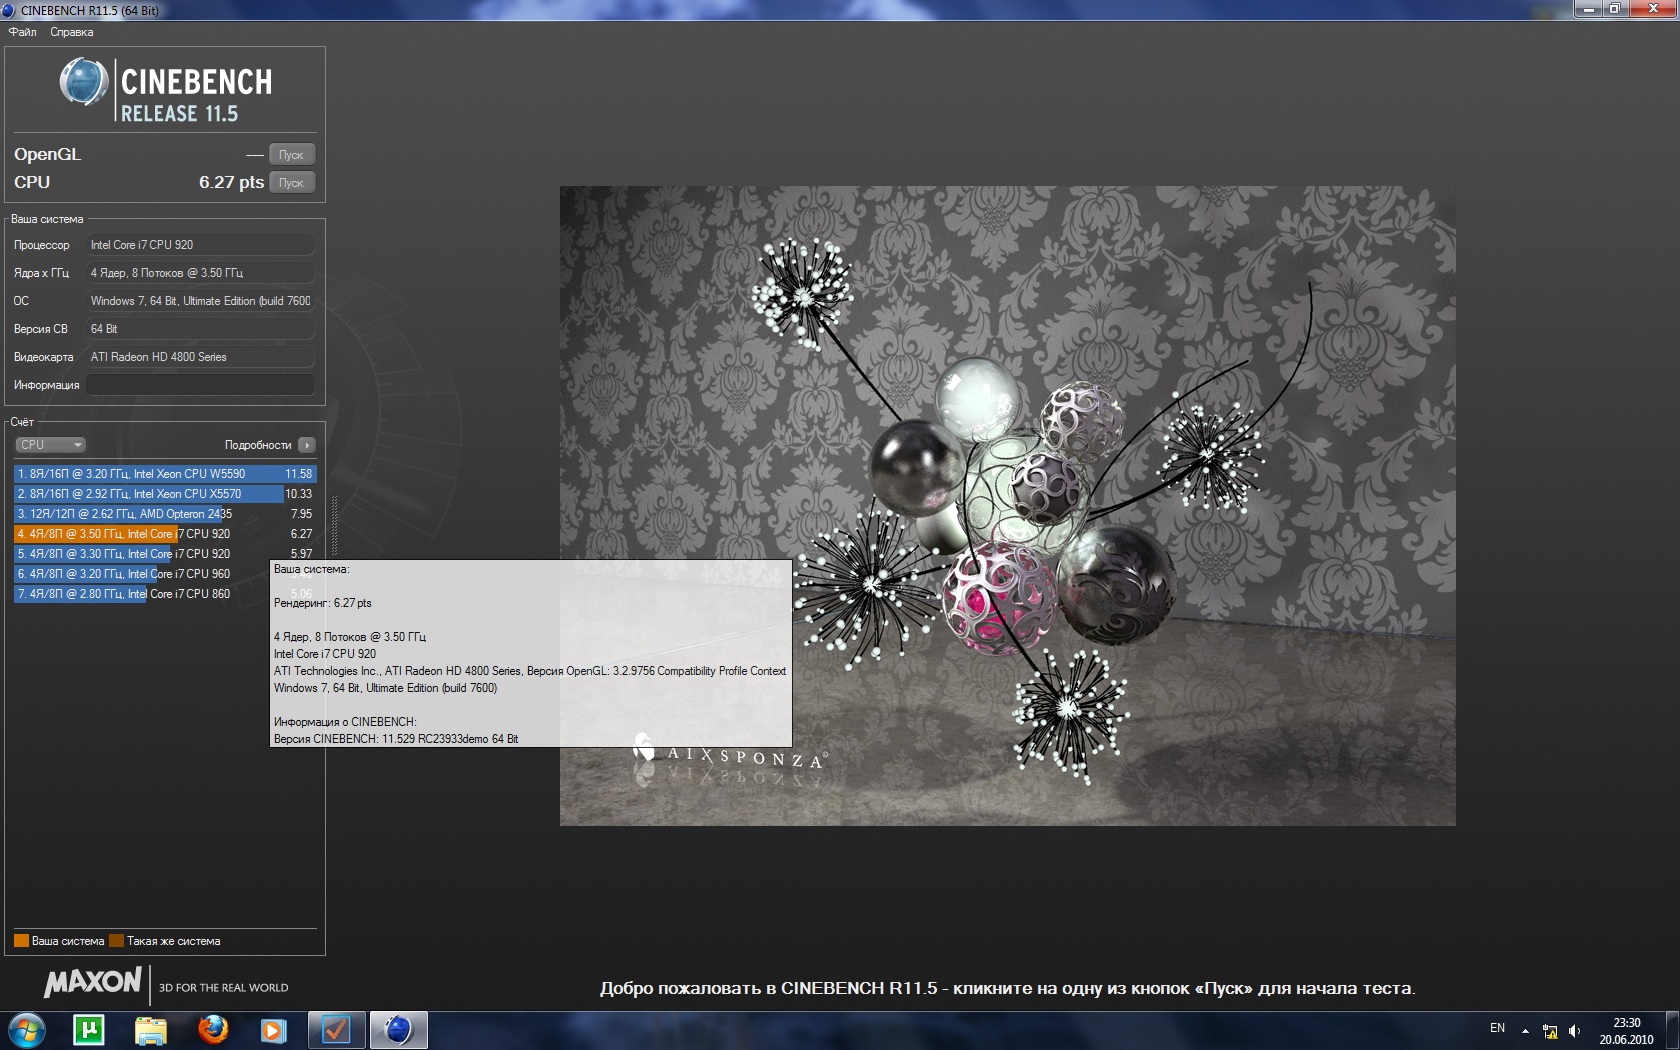The width and height of the screenshot is (1680, 1050).
Task: Open uTorrent from the taskbar
Action: [89, 1030]
